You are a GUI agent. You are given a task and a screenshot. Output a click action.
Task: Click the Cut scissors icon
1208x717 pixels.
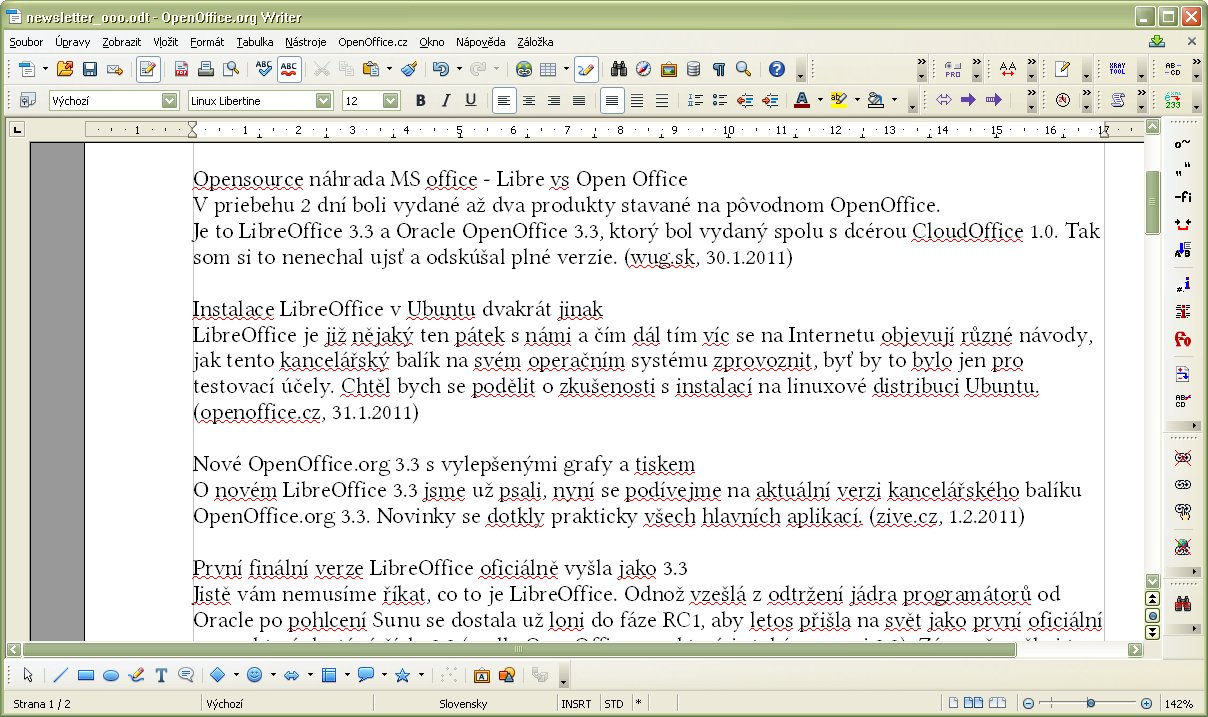(322, 69)
